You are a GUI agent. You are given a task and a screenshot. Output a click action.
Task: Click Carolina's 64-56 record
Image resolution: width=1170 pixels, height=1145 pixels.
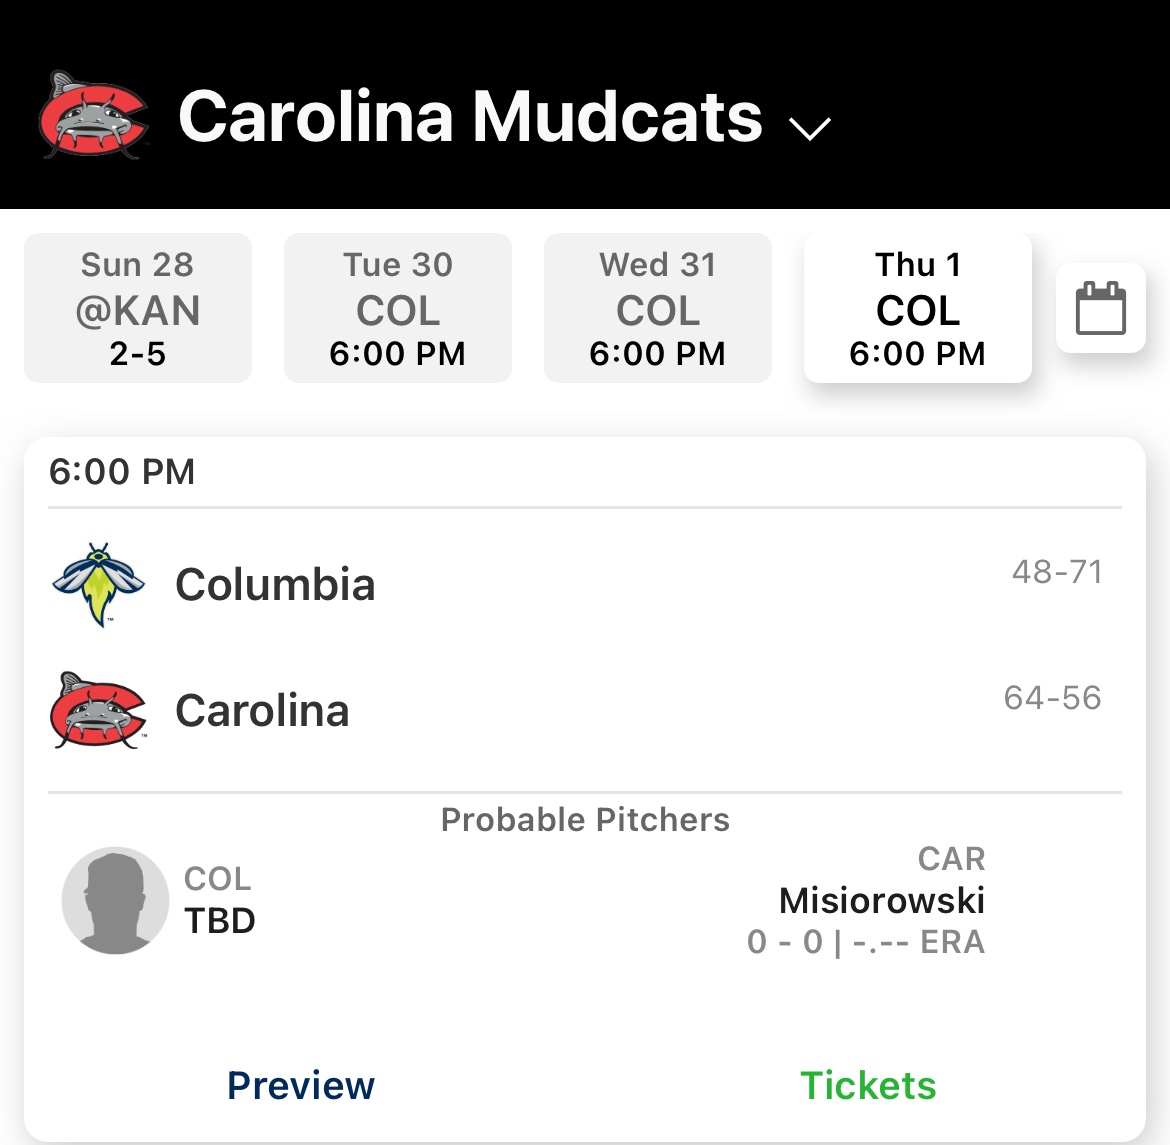(x=1052, y=698)
